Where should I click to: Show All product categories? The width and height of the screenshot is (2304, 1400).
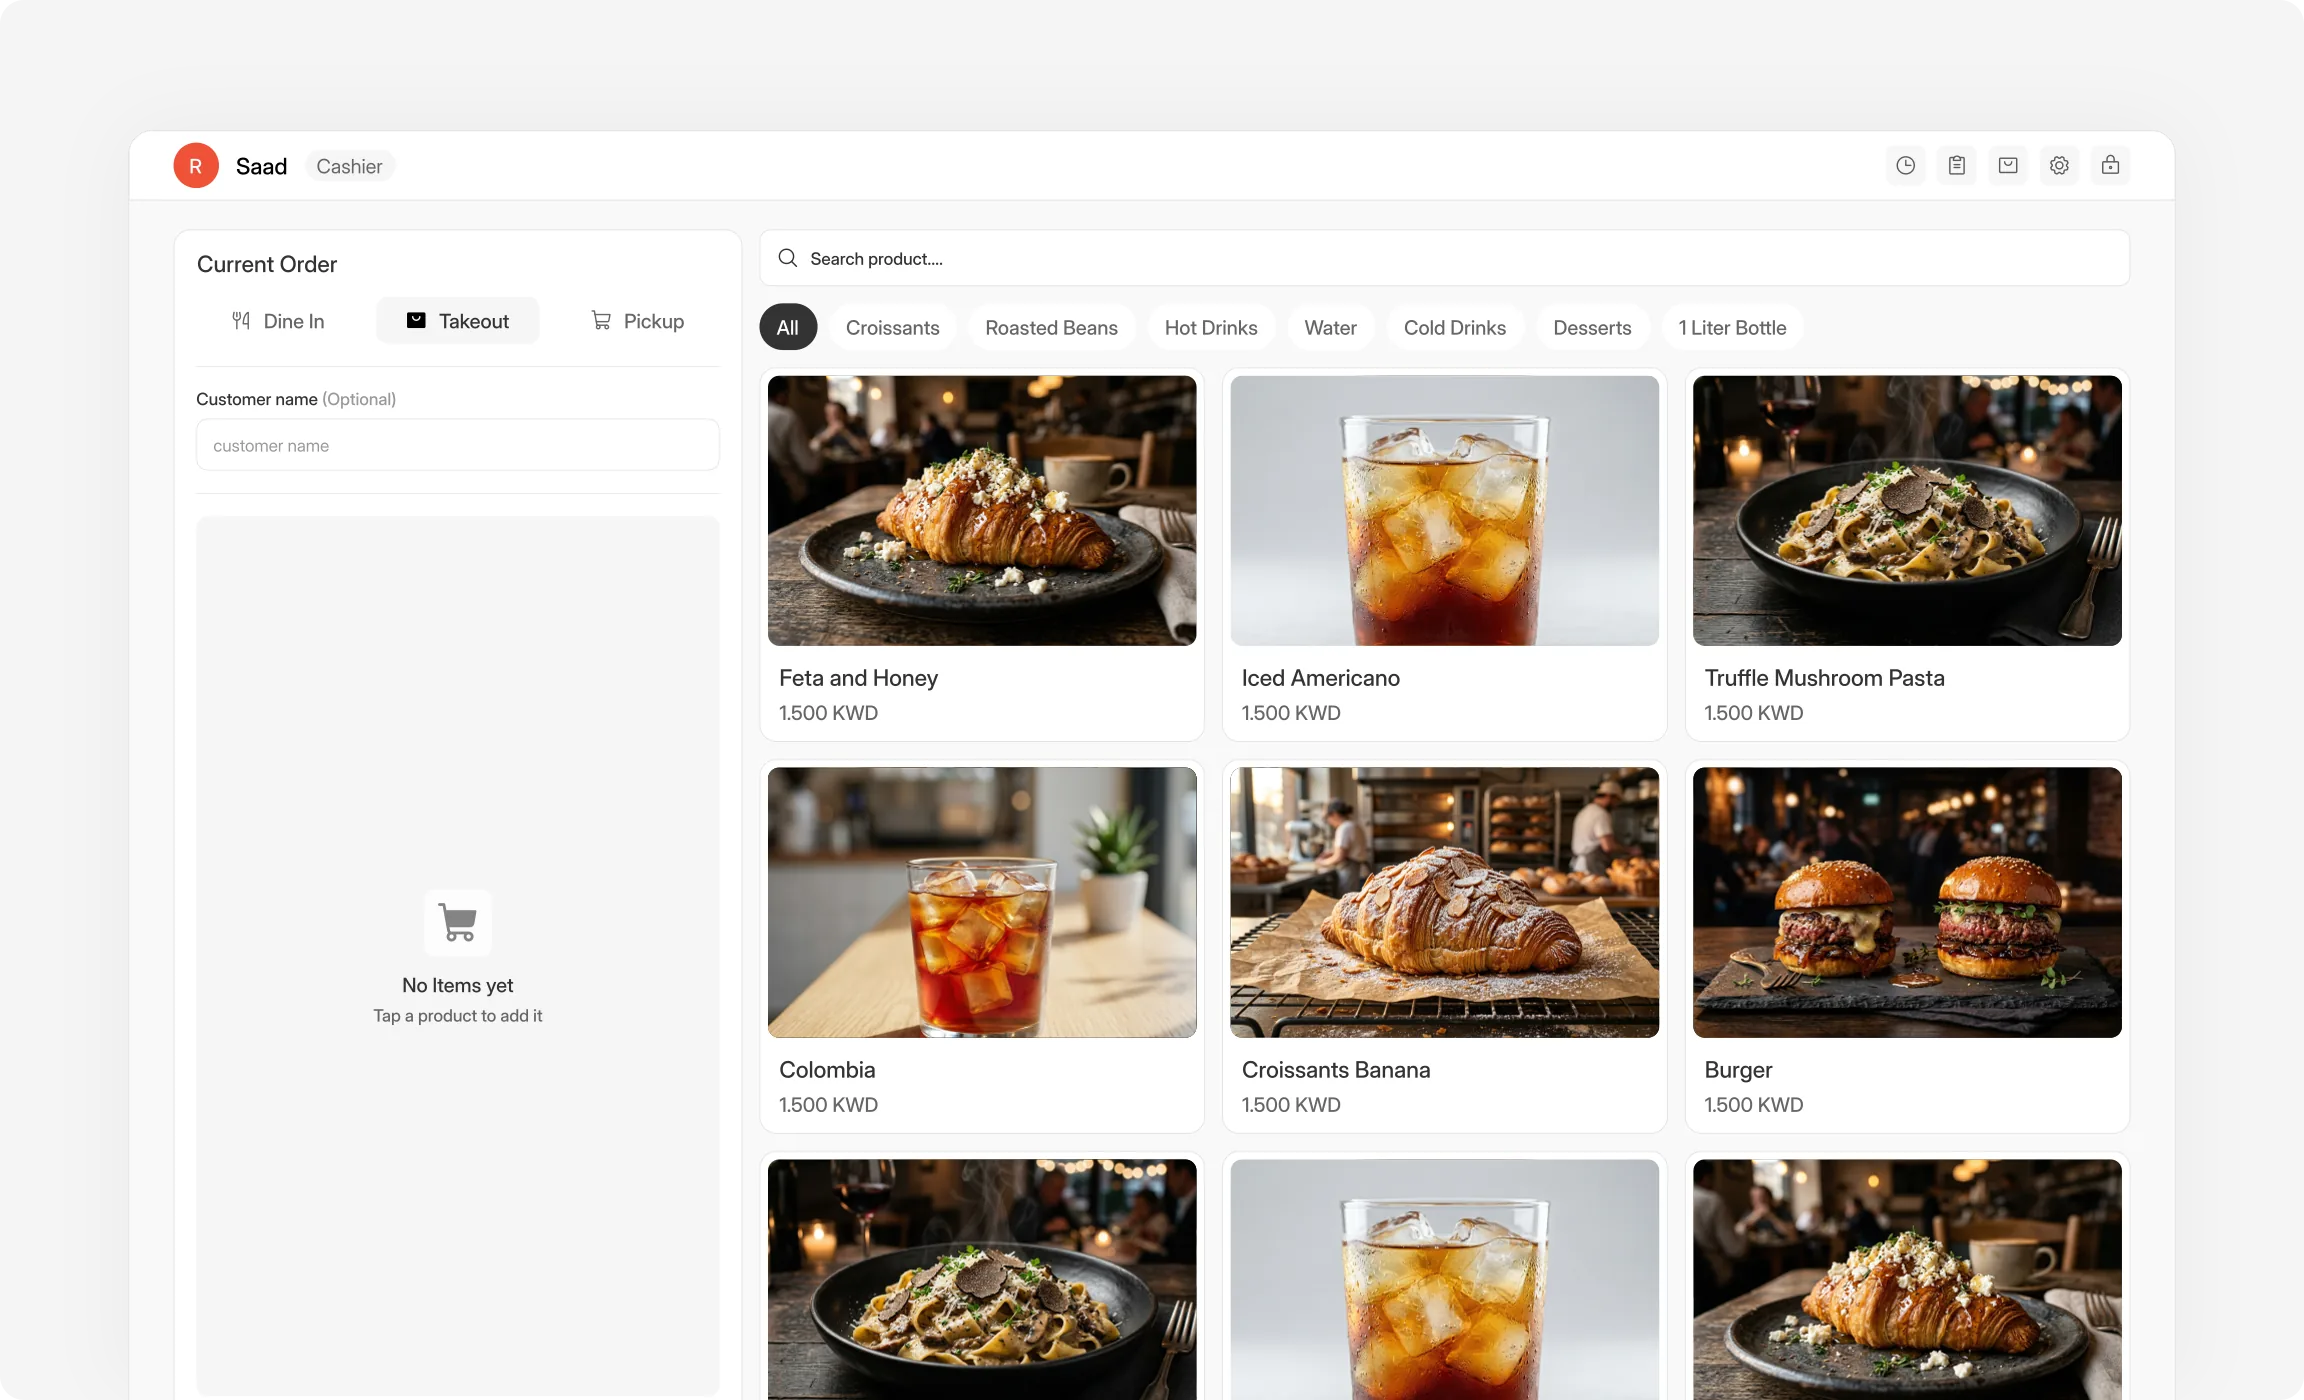(788, 328)
